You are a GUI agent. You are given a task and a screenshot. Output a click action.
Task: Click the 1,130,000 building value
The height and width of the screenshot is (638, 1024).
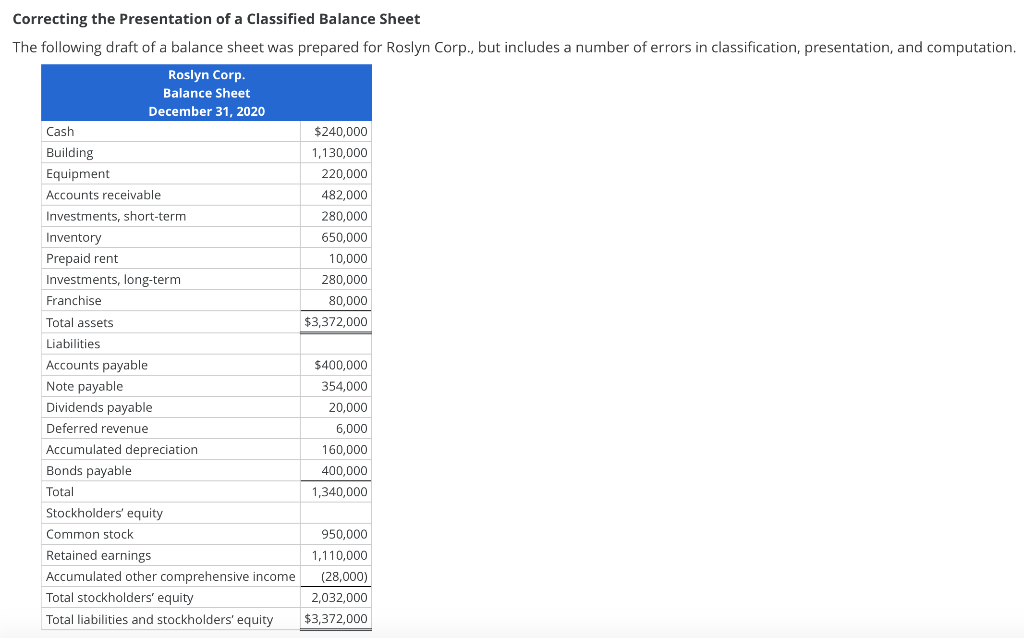(340, 153)
